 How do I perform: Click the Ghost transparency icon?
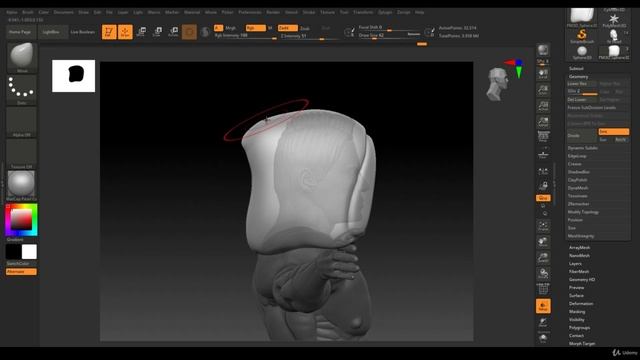click(543, 323)
